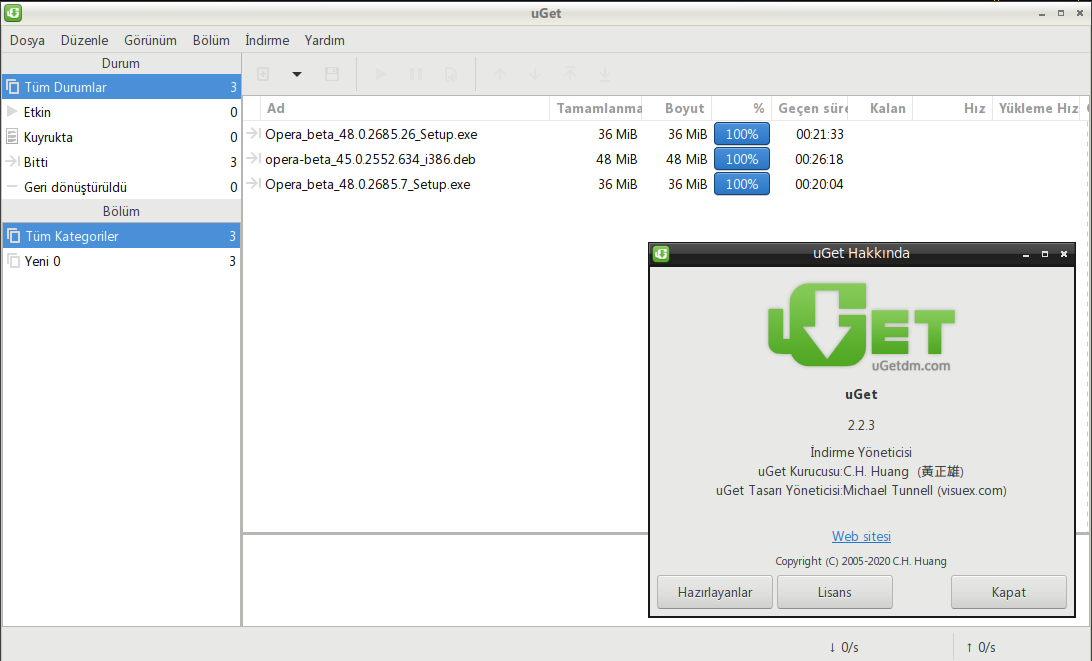Click the save toolbar icon

(332, 74)
